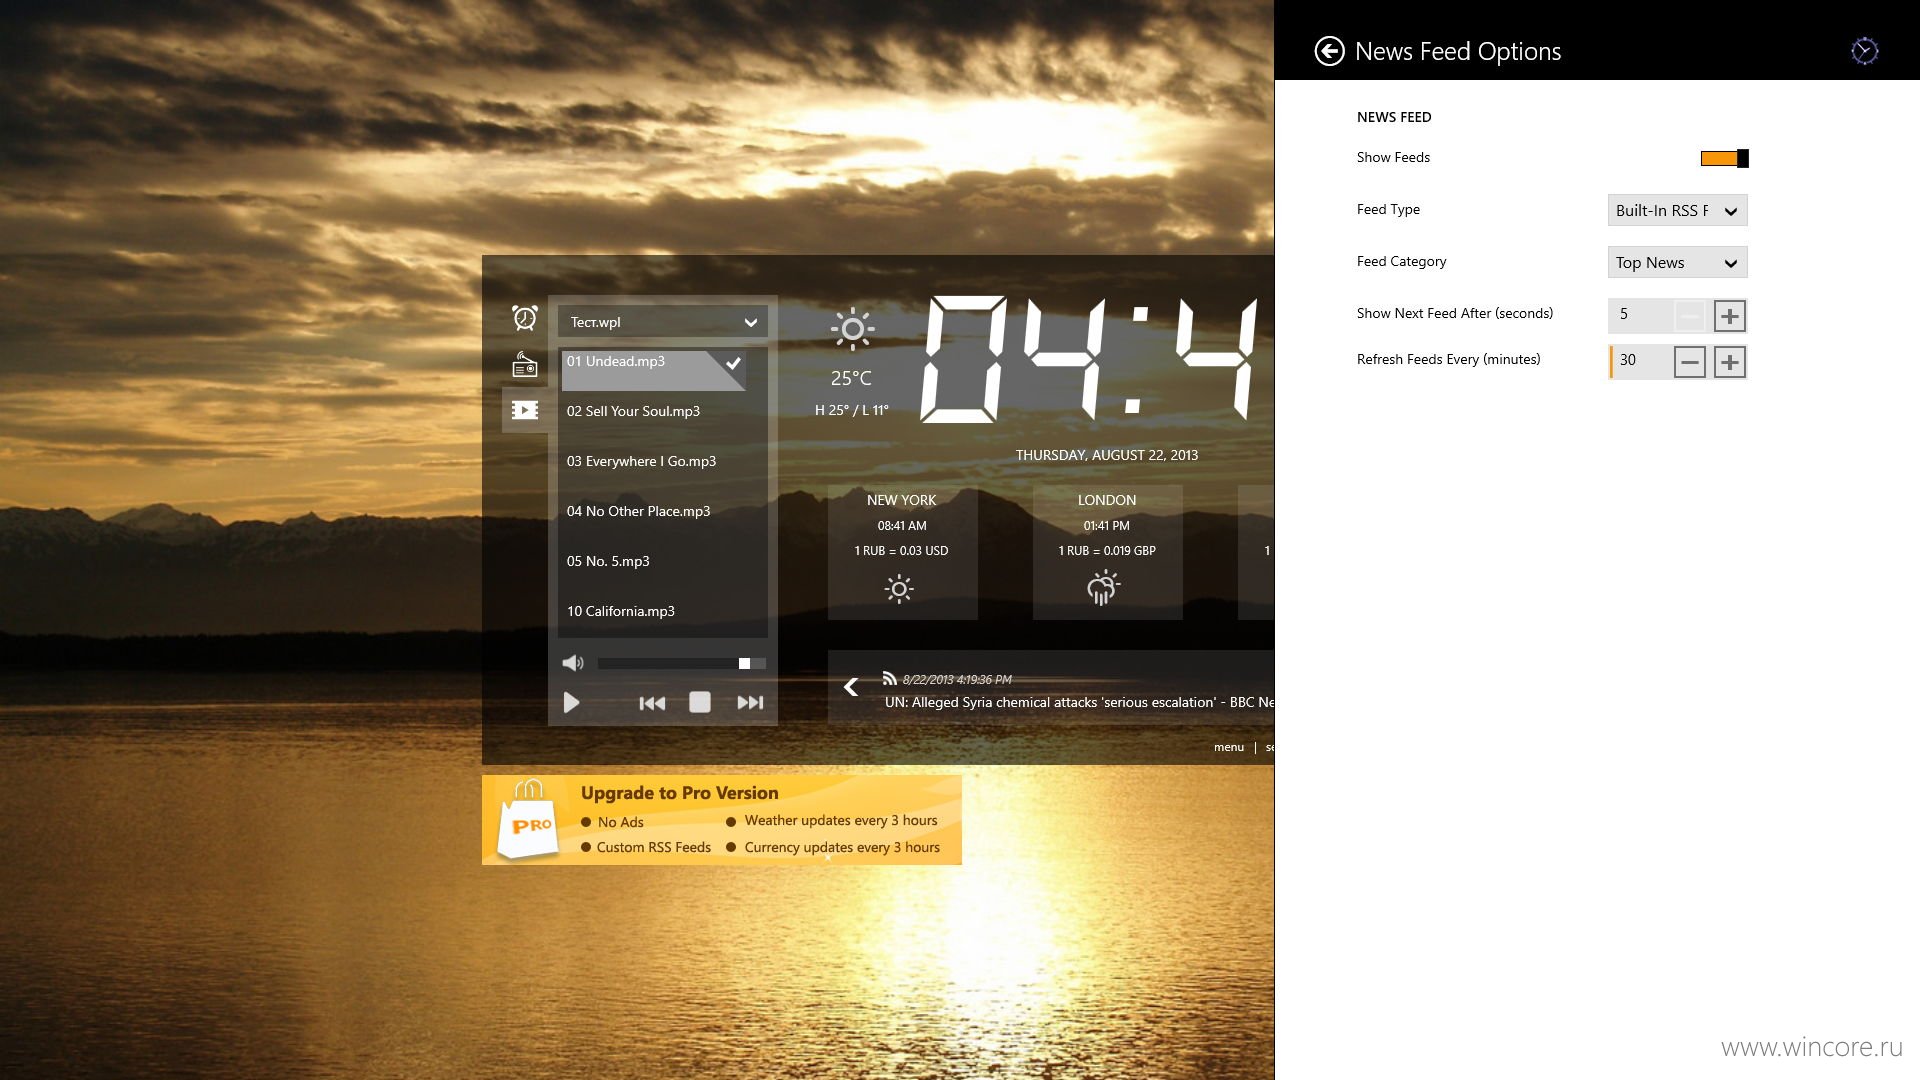Click the large digital clock display
This screenshot has width=1920, height=1080.
coord(1095,358)
